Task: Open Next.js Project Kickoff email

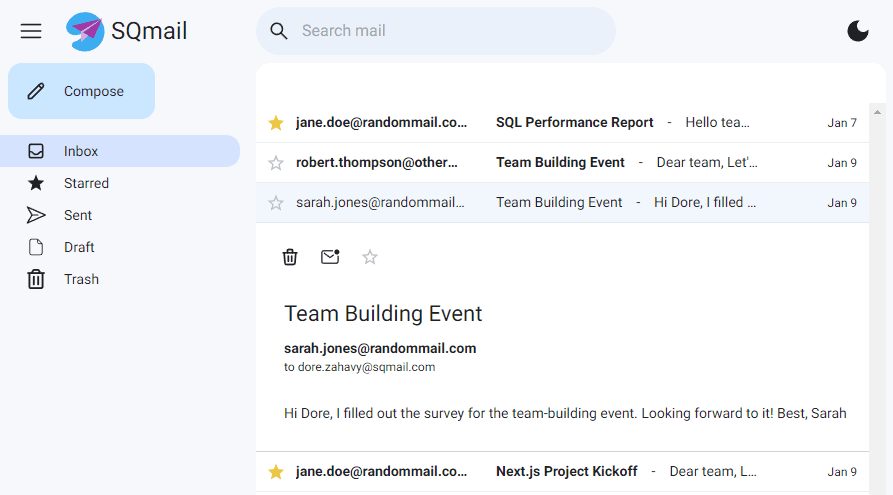Action: click(562, 472)
